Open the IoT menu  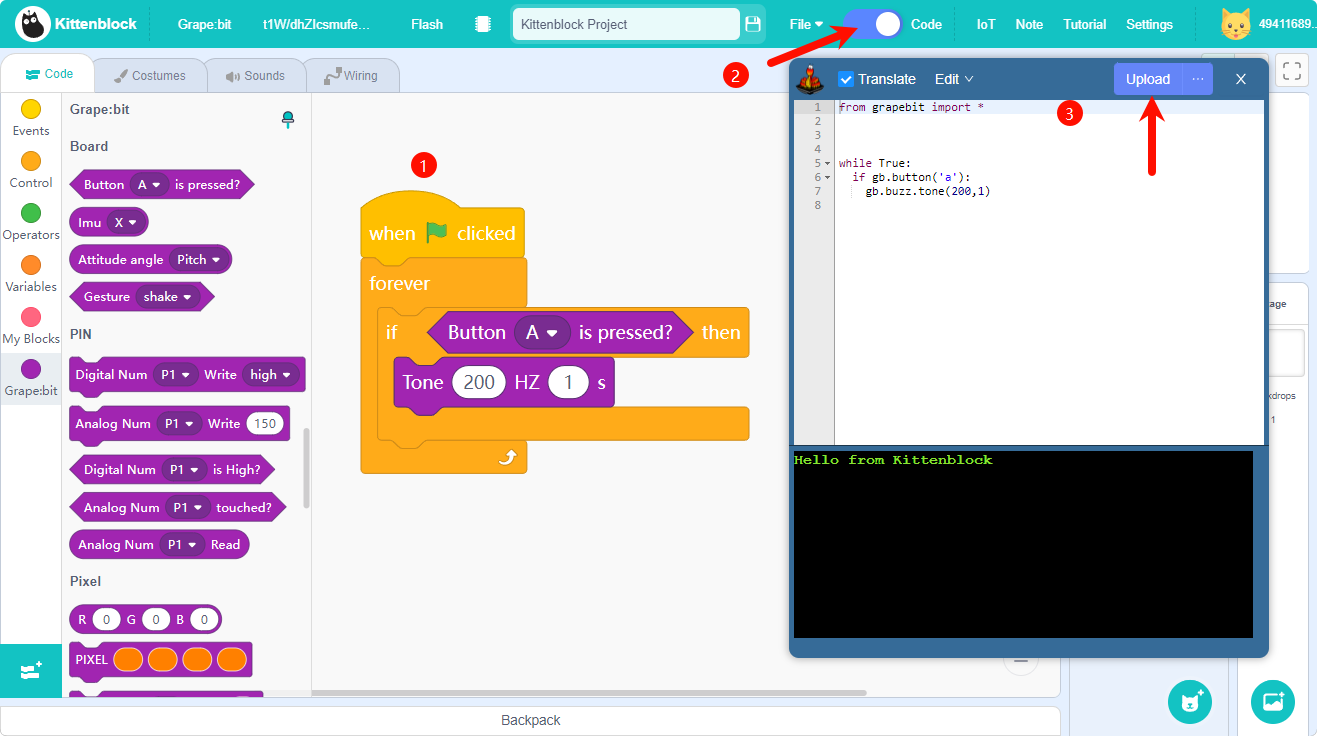[x=986, y=24]
